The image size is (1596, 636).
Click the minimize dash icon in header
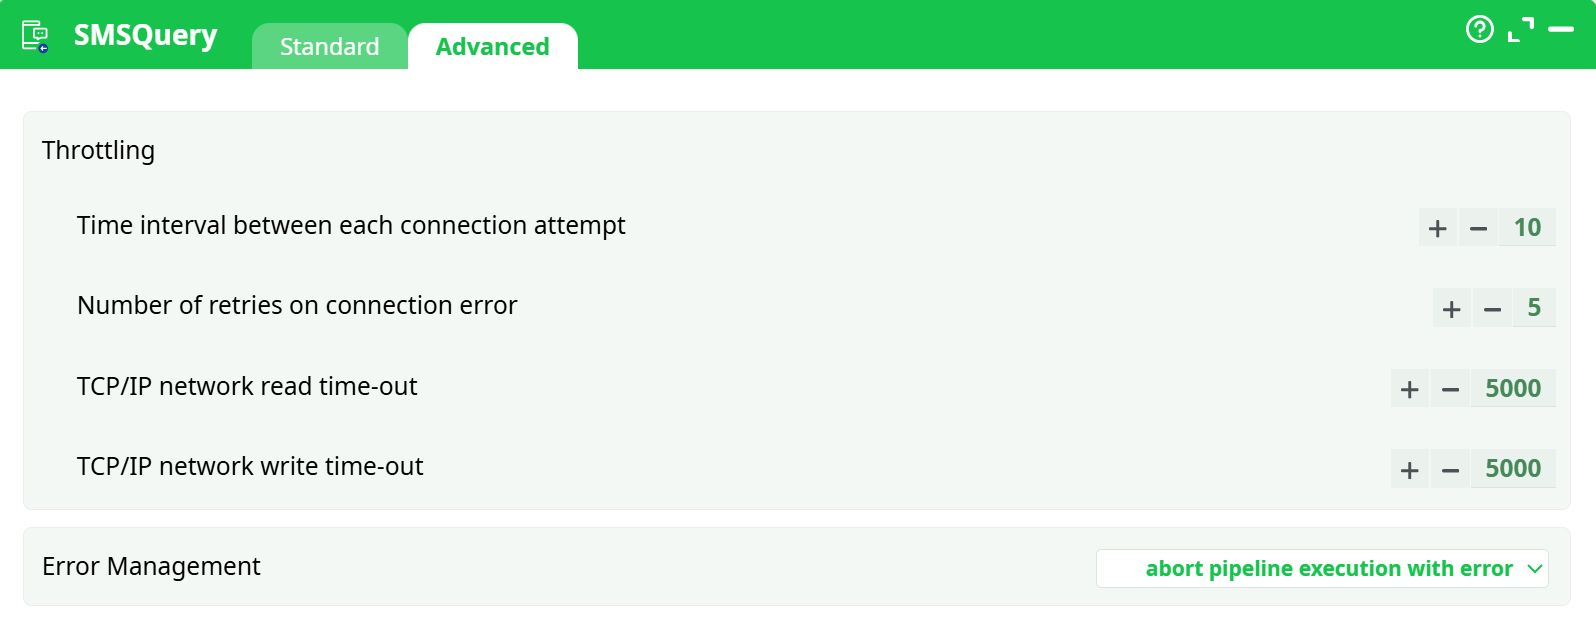[x=1560, y=30]
